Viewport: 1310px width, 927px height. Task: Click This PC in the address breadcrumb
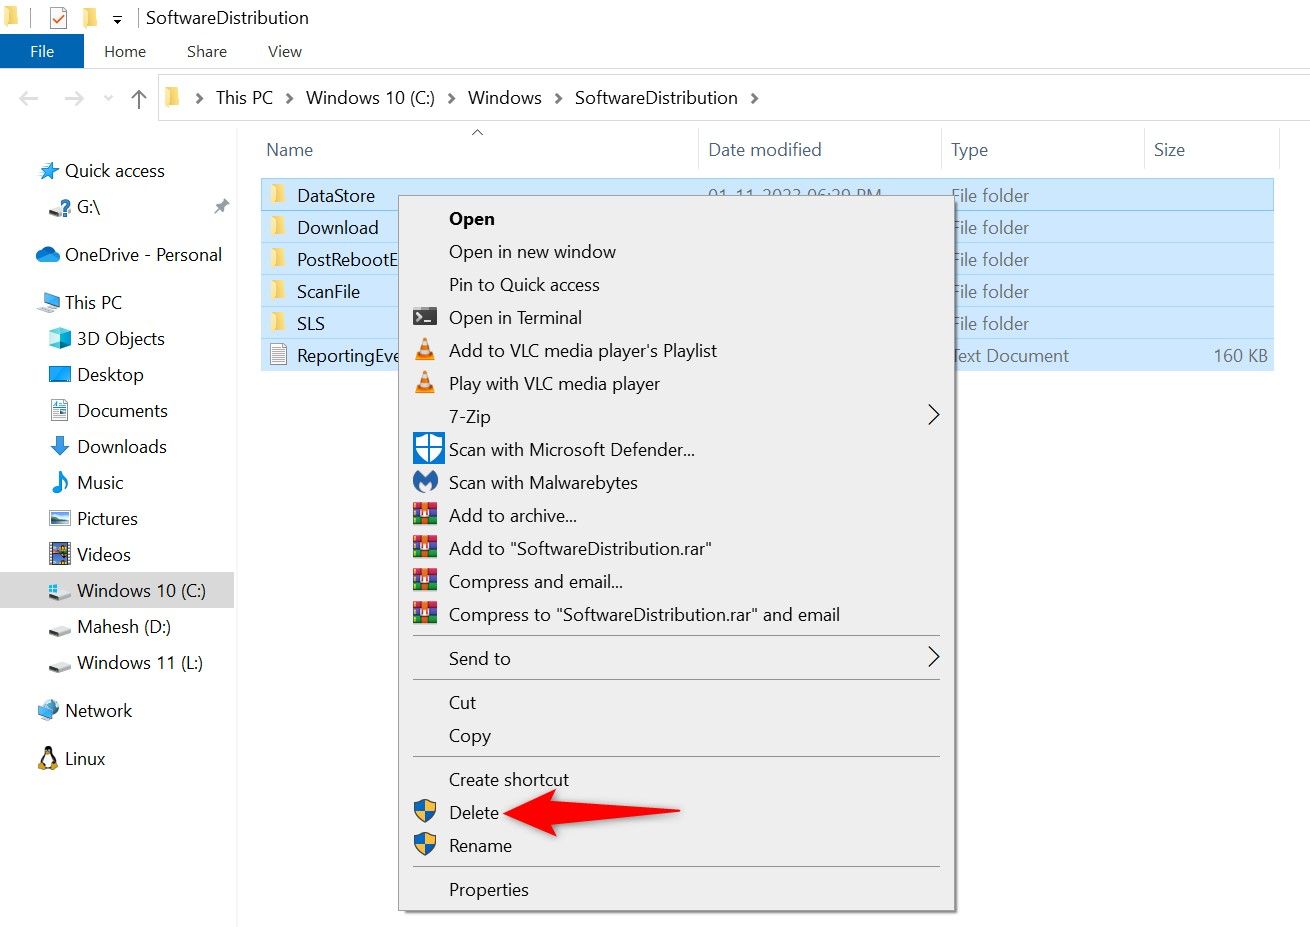coord(244,98)
